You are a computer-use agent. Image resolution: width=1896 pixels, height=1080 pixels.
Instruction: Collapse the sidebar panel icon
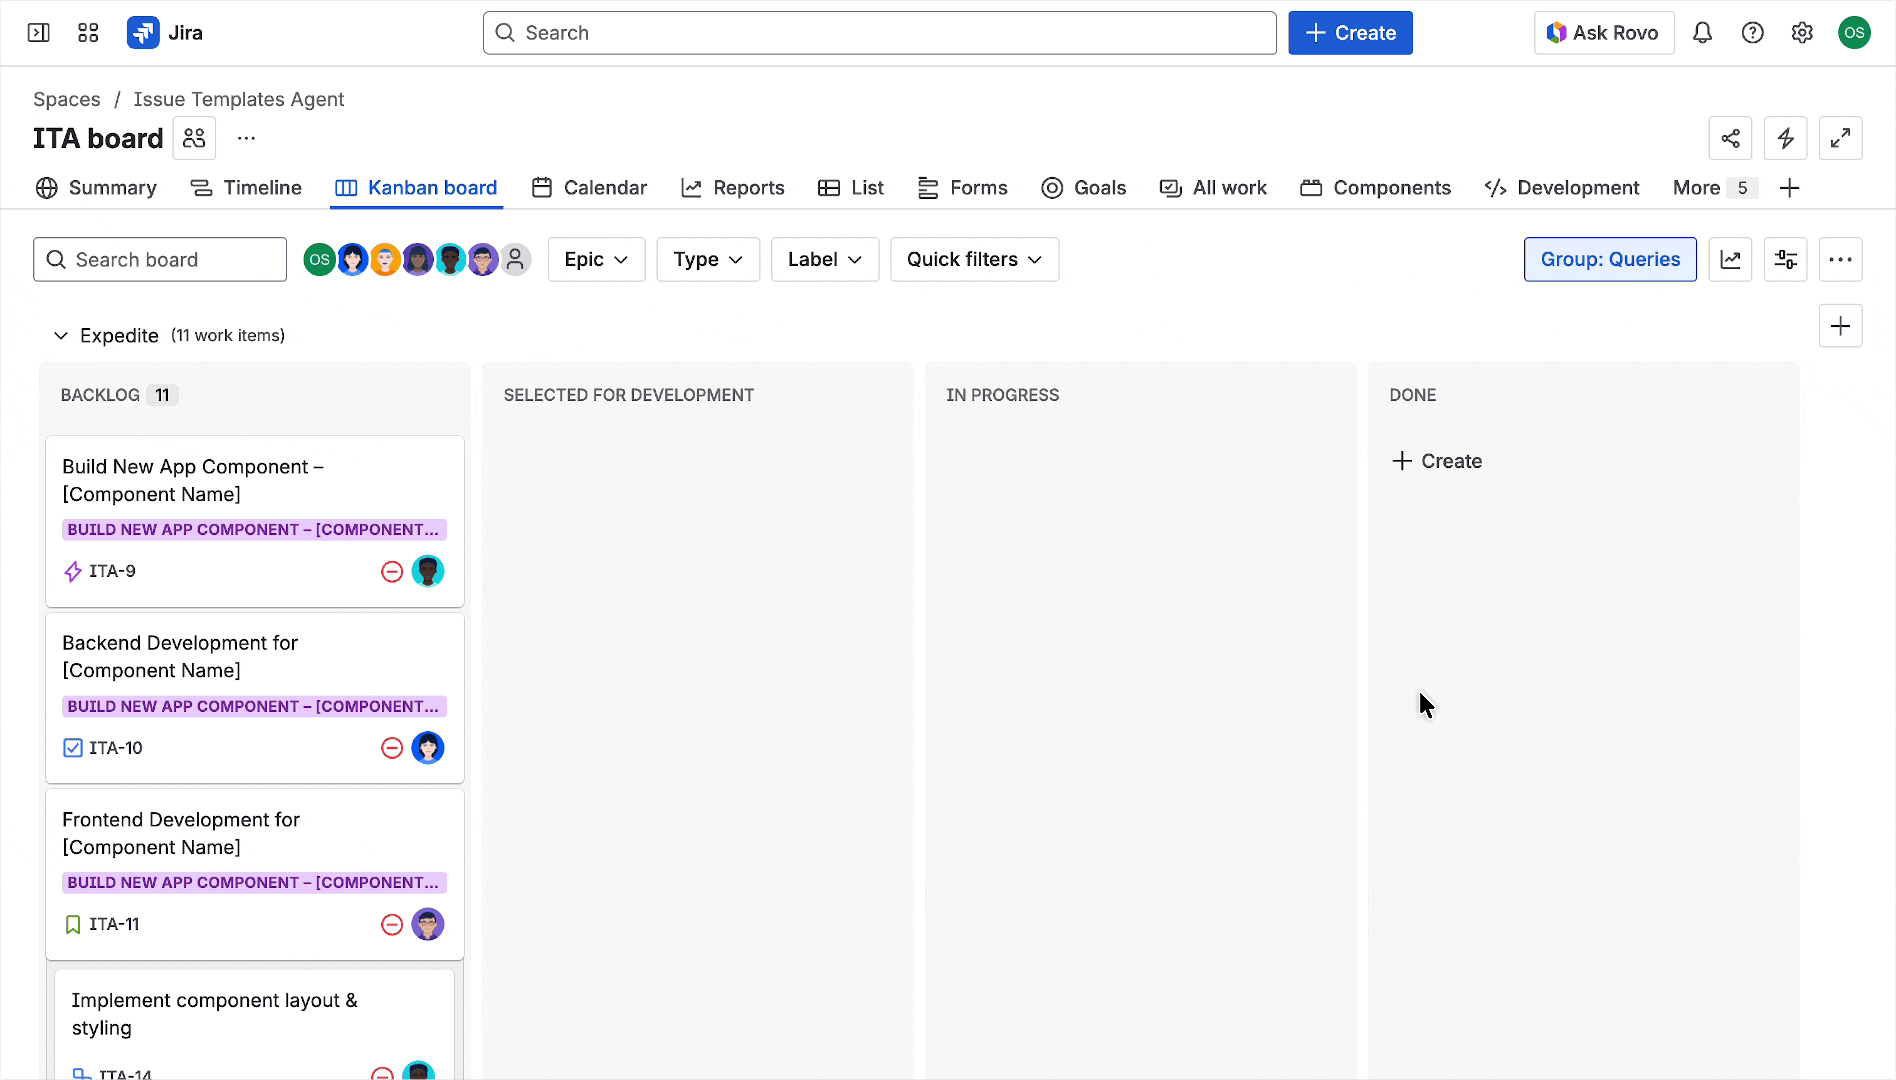(x=39, y=33)
